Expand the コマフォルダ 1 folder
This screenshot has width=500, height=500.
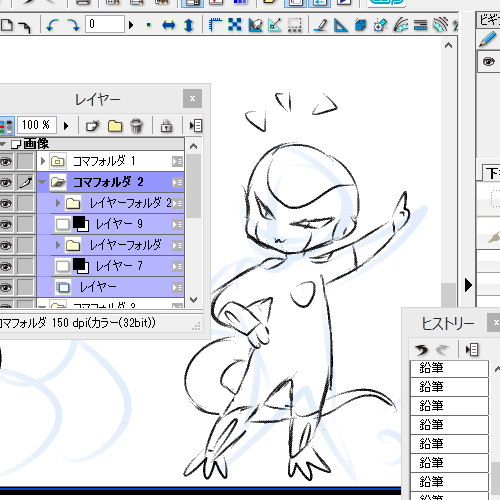43,161
